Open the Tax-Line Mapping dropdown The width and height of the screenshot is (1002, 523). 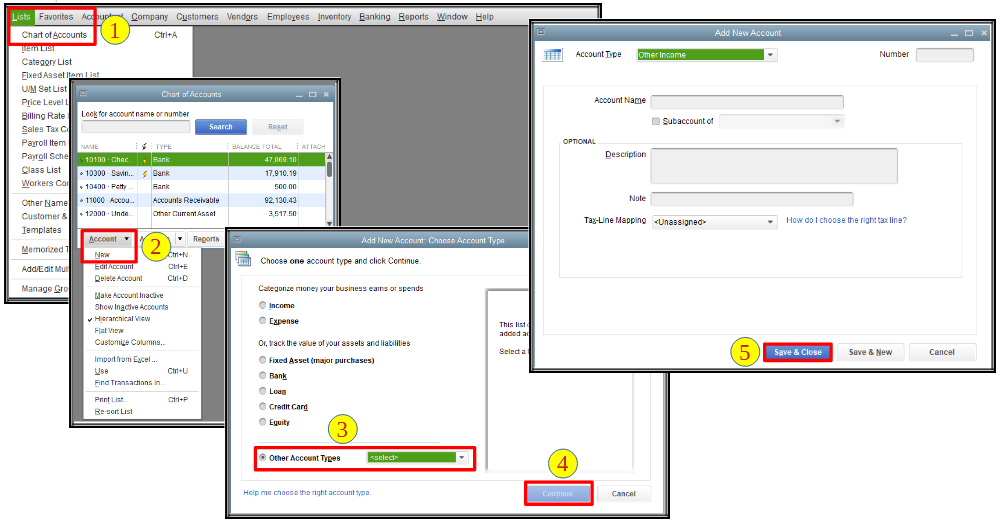[714, 222]
